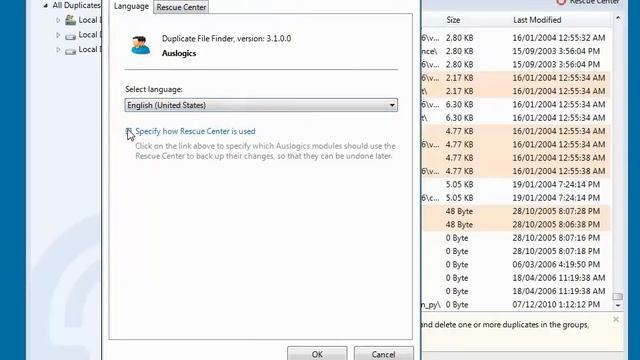This screenshot has width=640, height=360.
Task: Select row dated 15/09/2003 with nce\ path
Action: pyautogui.click(x=516, y=51)
